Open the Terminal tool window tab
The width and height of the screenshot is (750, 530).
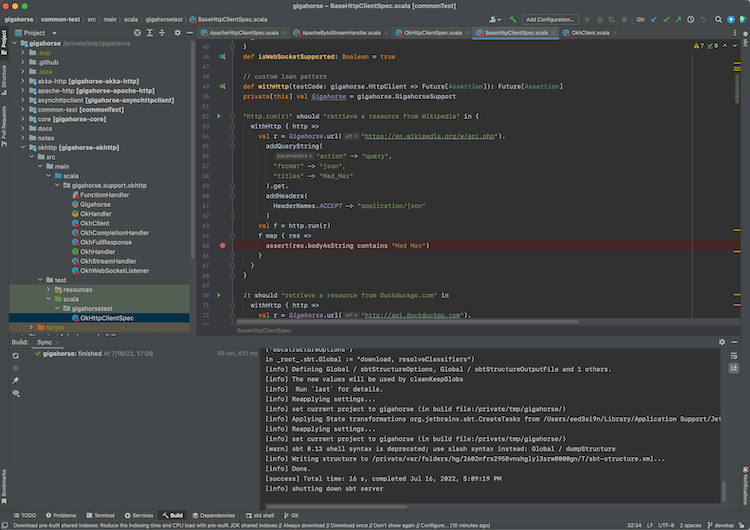coord(100,515)
